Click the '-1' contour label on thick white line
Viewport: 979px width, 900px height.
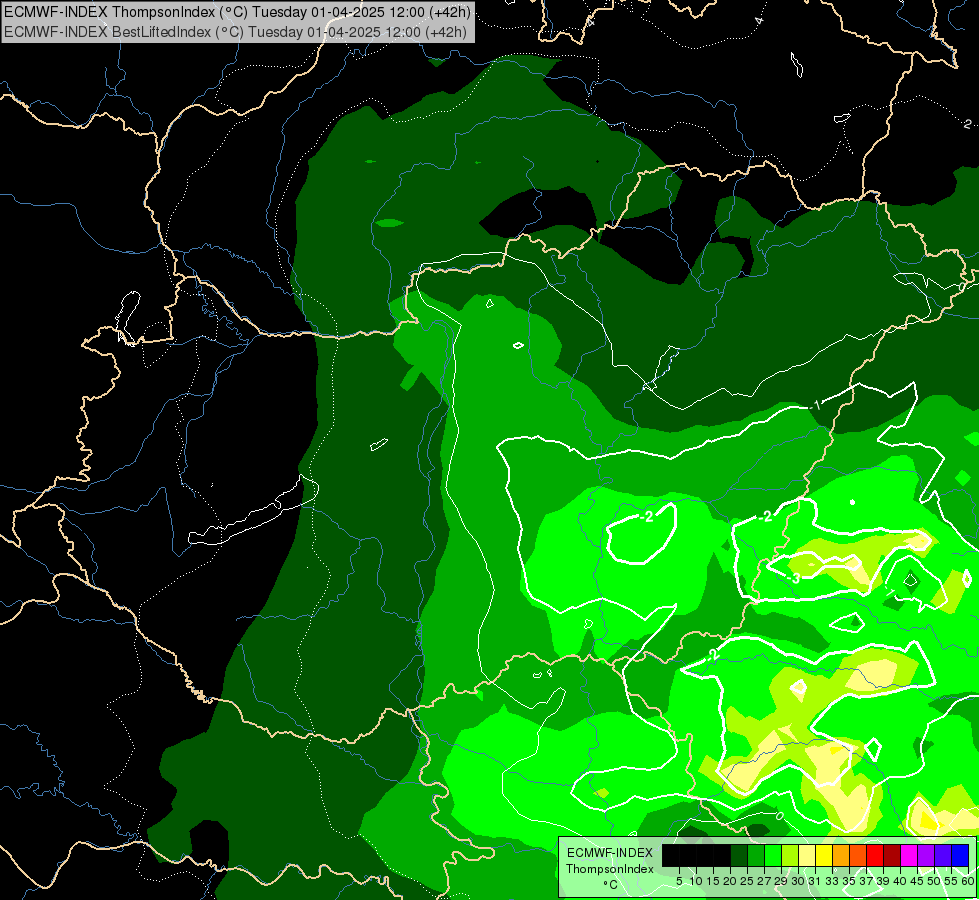pos(817,405)
